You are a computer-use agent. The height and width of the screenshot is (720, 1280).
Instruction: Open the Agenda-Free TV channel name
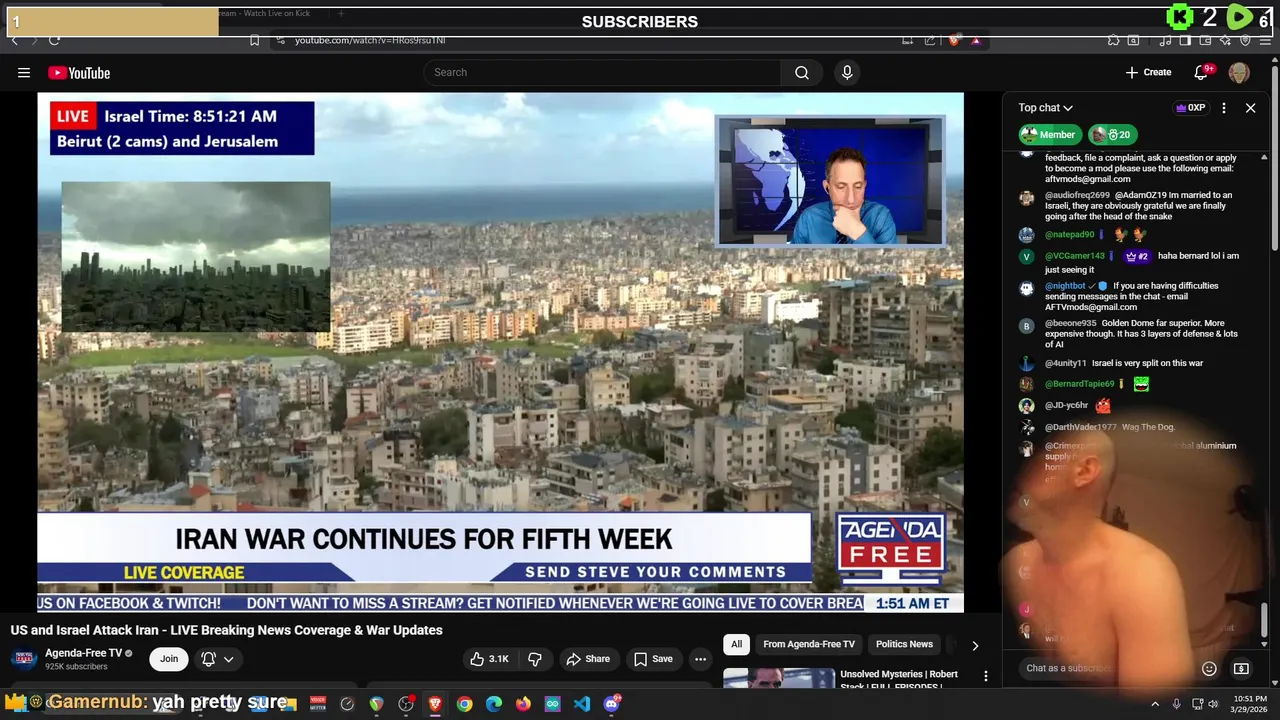click(x=83, y=653)
